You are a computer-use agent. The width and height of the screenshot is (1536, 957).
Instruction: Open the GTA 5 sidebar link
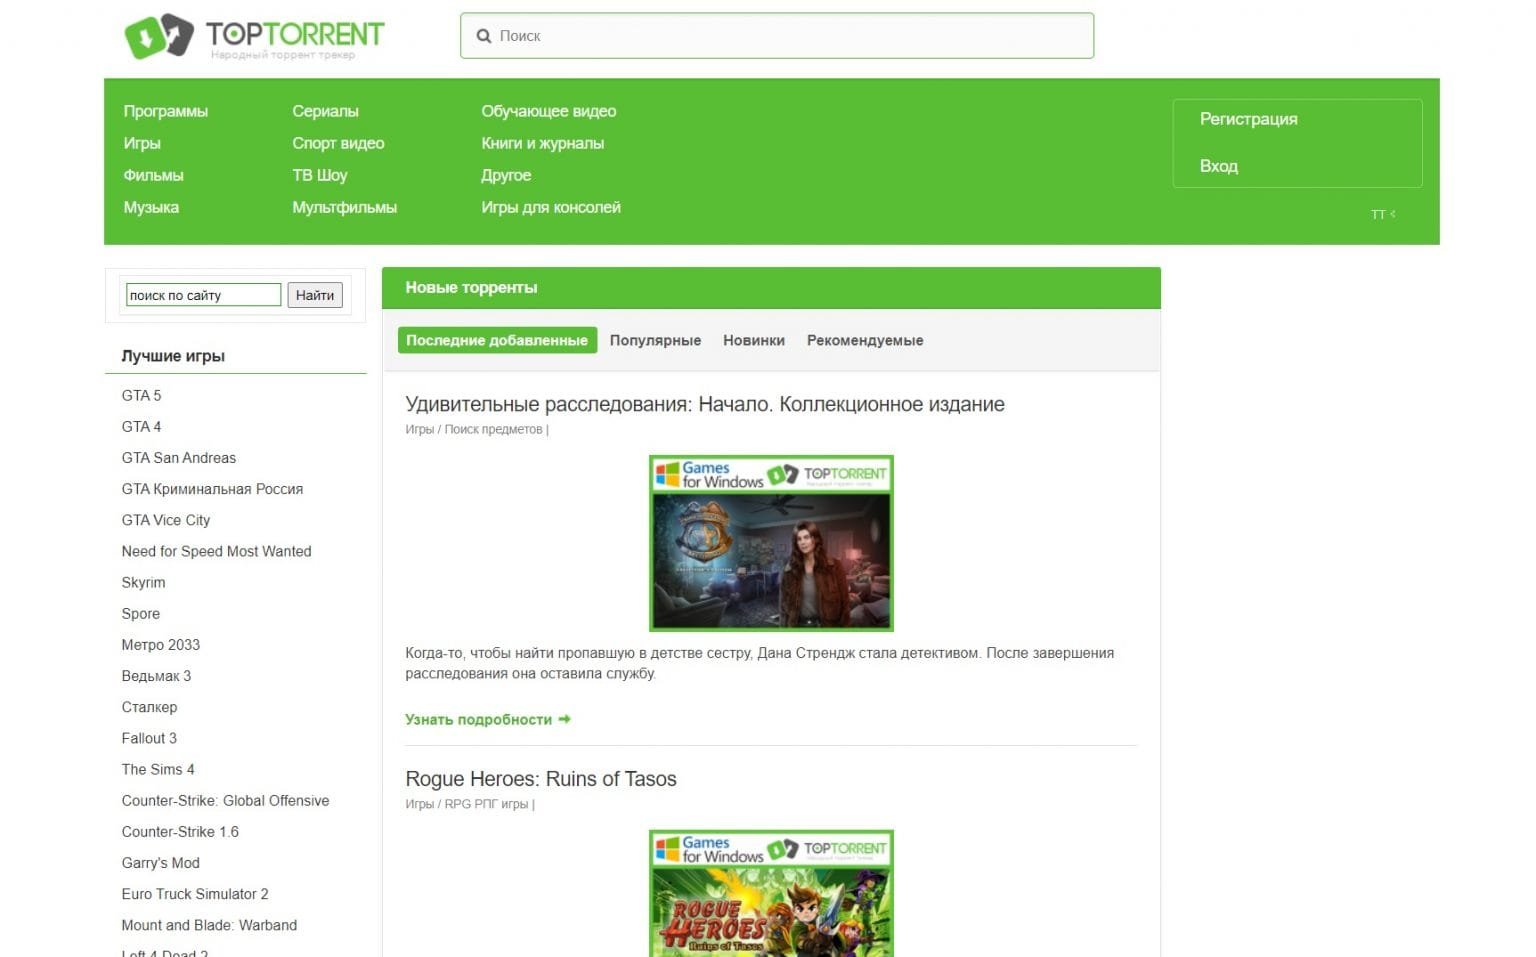[x=141, y=395]
